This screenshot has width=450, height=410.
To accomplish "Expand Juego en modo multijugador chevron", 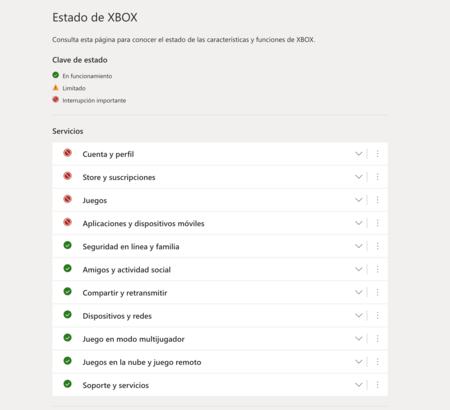I will pyautogui.click(x=359, y=338).
